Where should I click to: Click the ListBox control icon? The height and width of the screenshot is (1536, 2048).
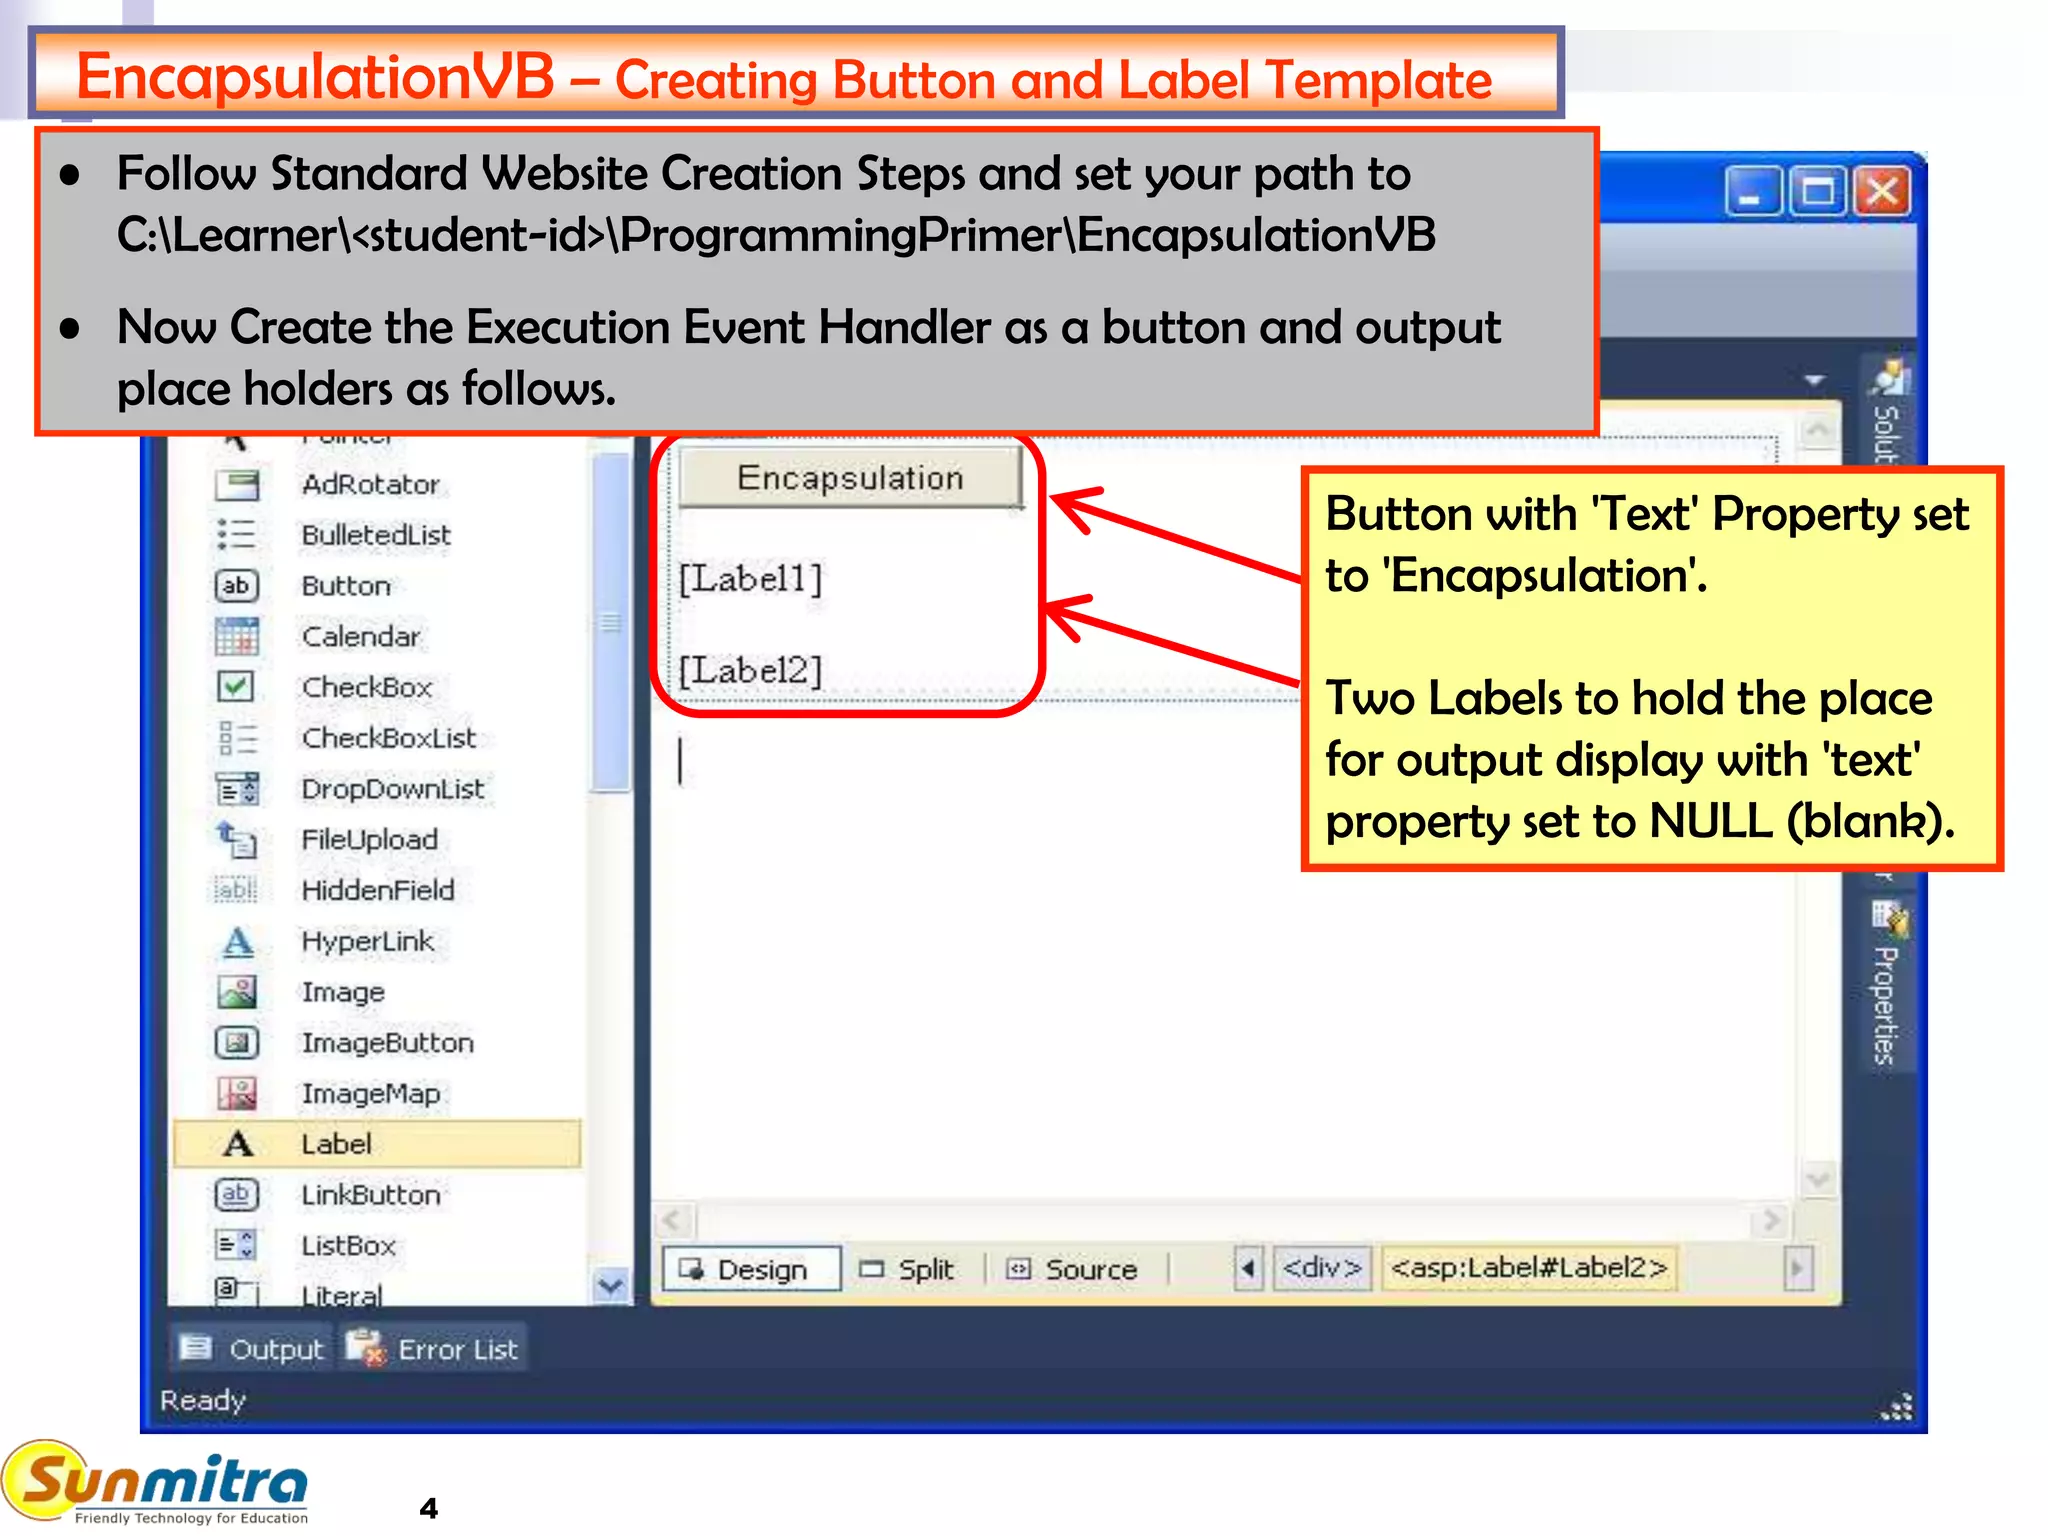[237, 1246]
